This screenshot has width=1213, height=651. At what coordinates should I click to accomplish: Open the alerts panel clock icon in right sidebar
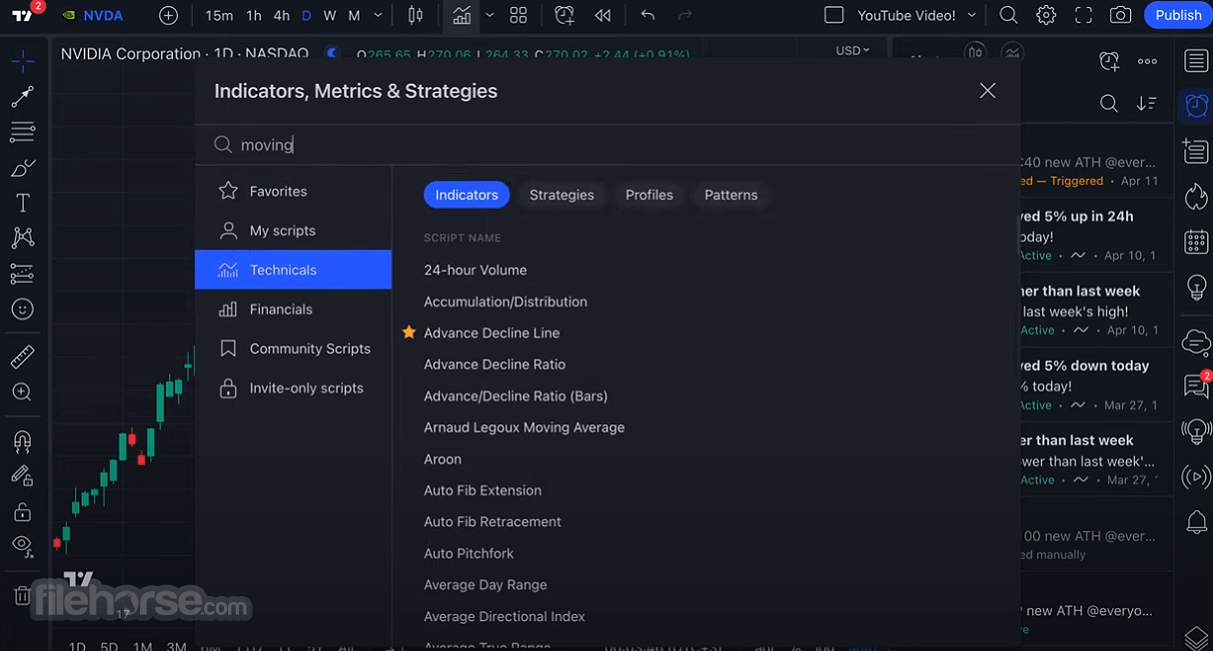[1196, 105]
